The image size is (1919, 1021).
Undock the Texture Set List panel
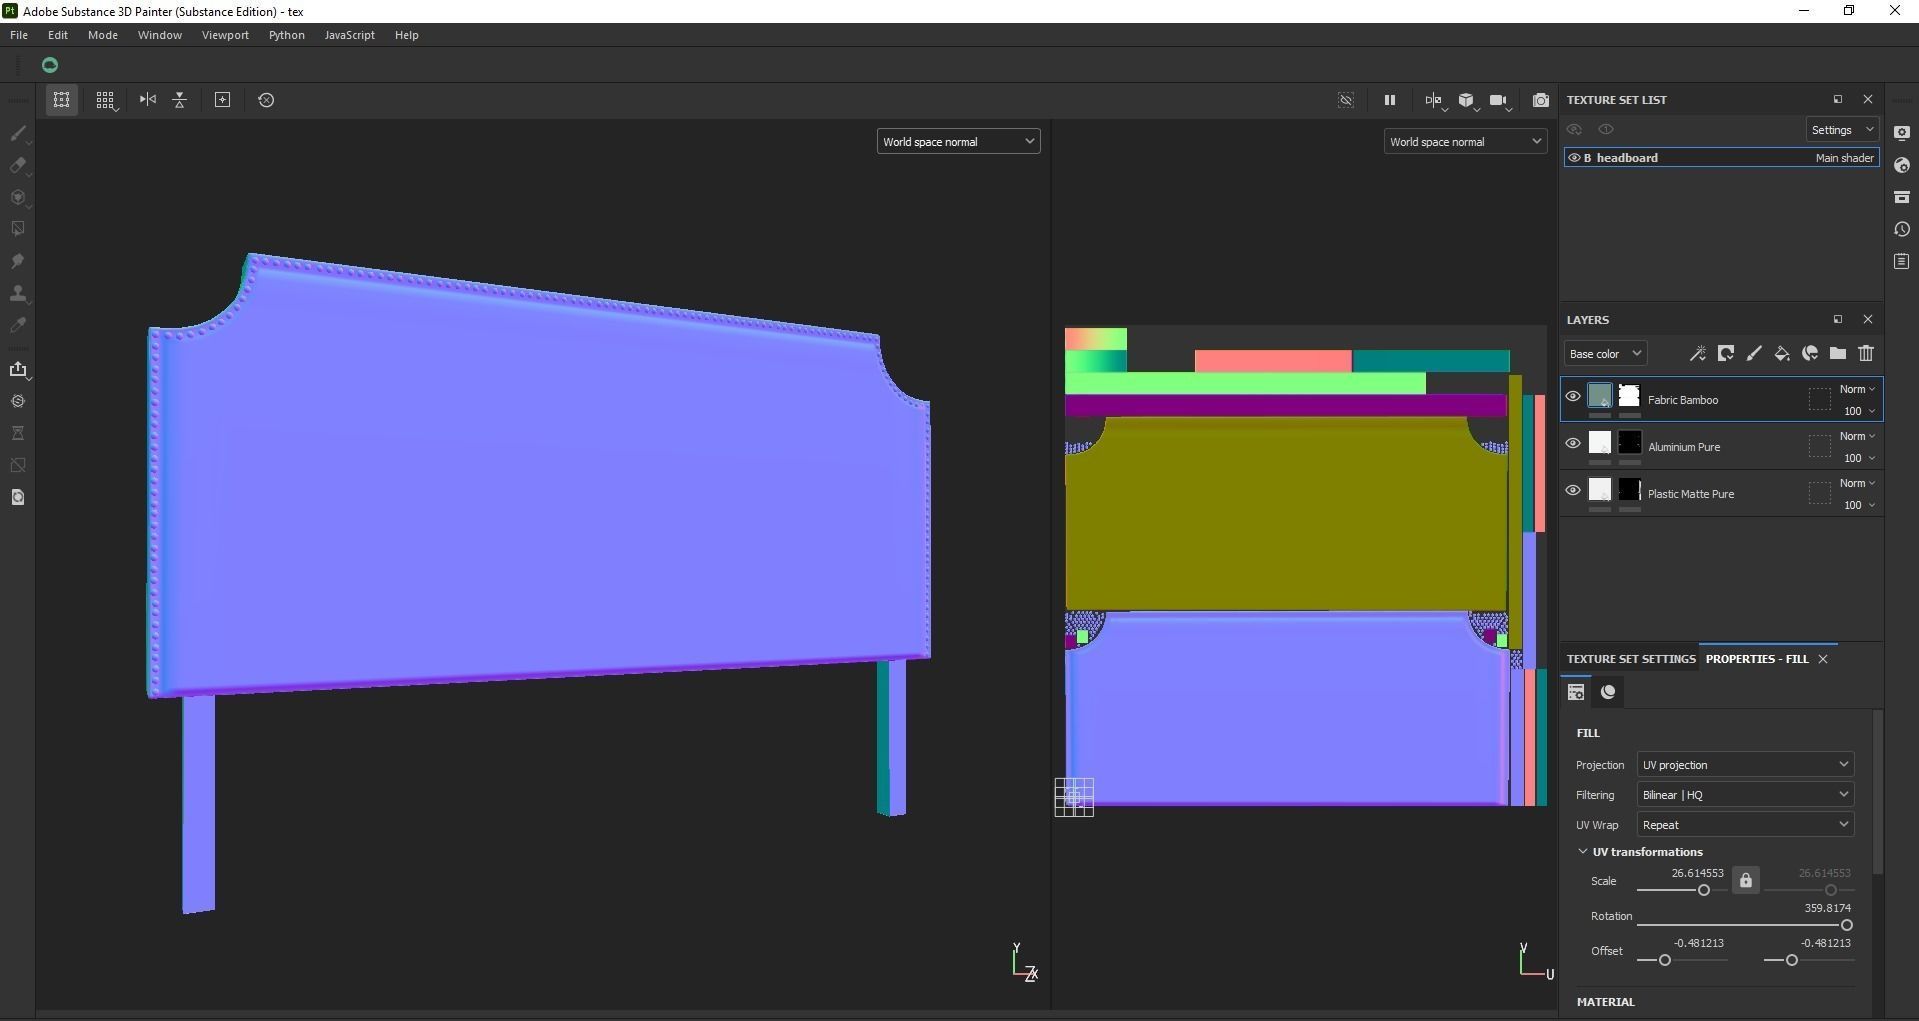click(1838, 100)
